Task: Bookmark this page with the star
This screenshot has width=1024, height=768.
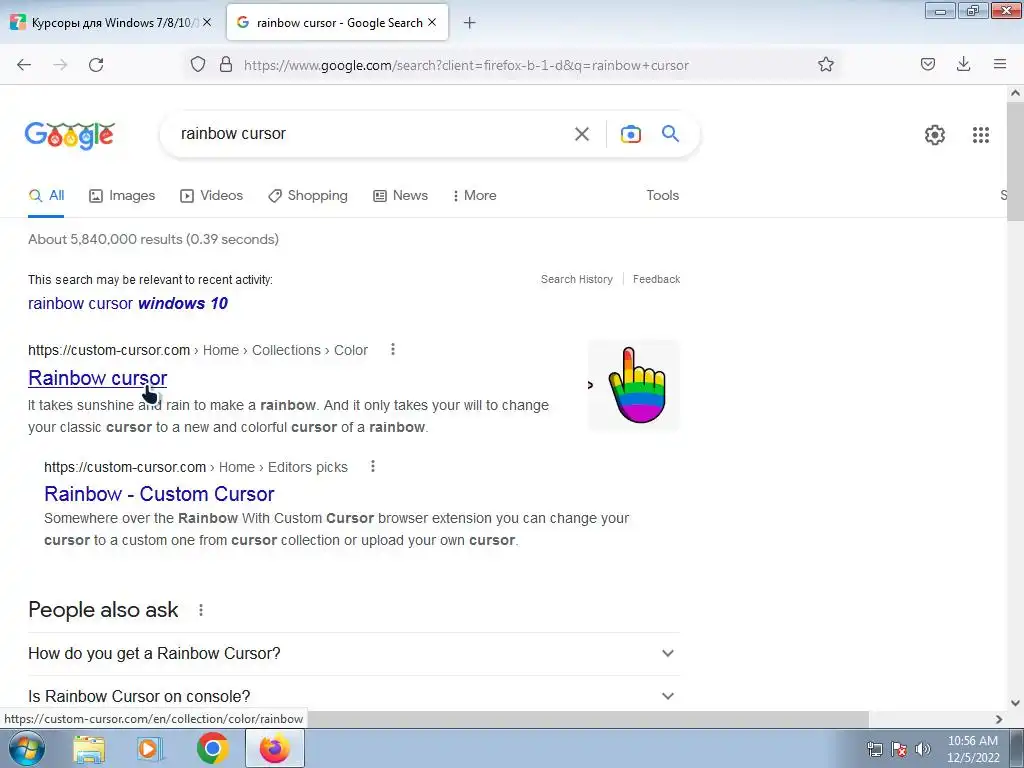Action: click(825, 65)
